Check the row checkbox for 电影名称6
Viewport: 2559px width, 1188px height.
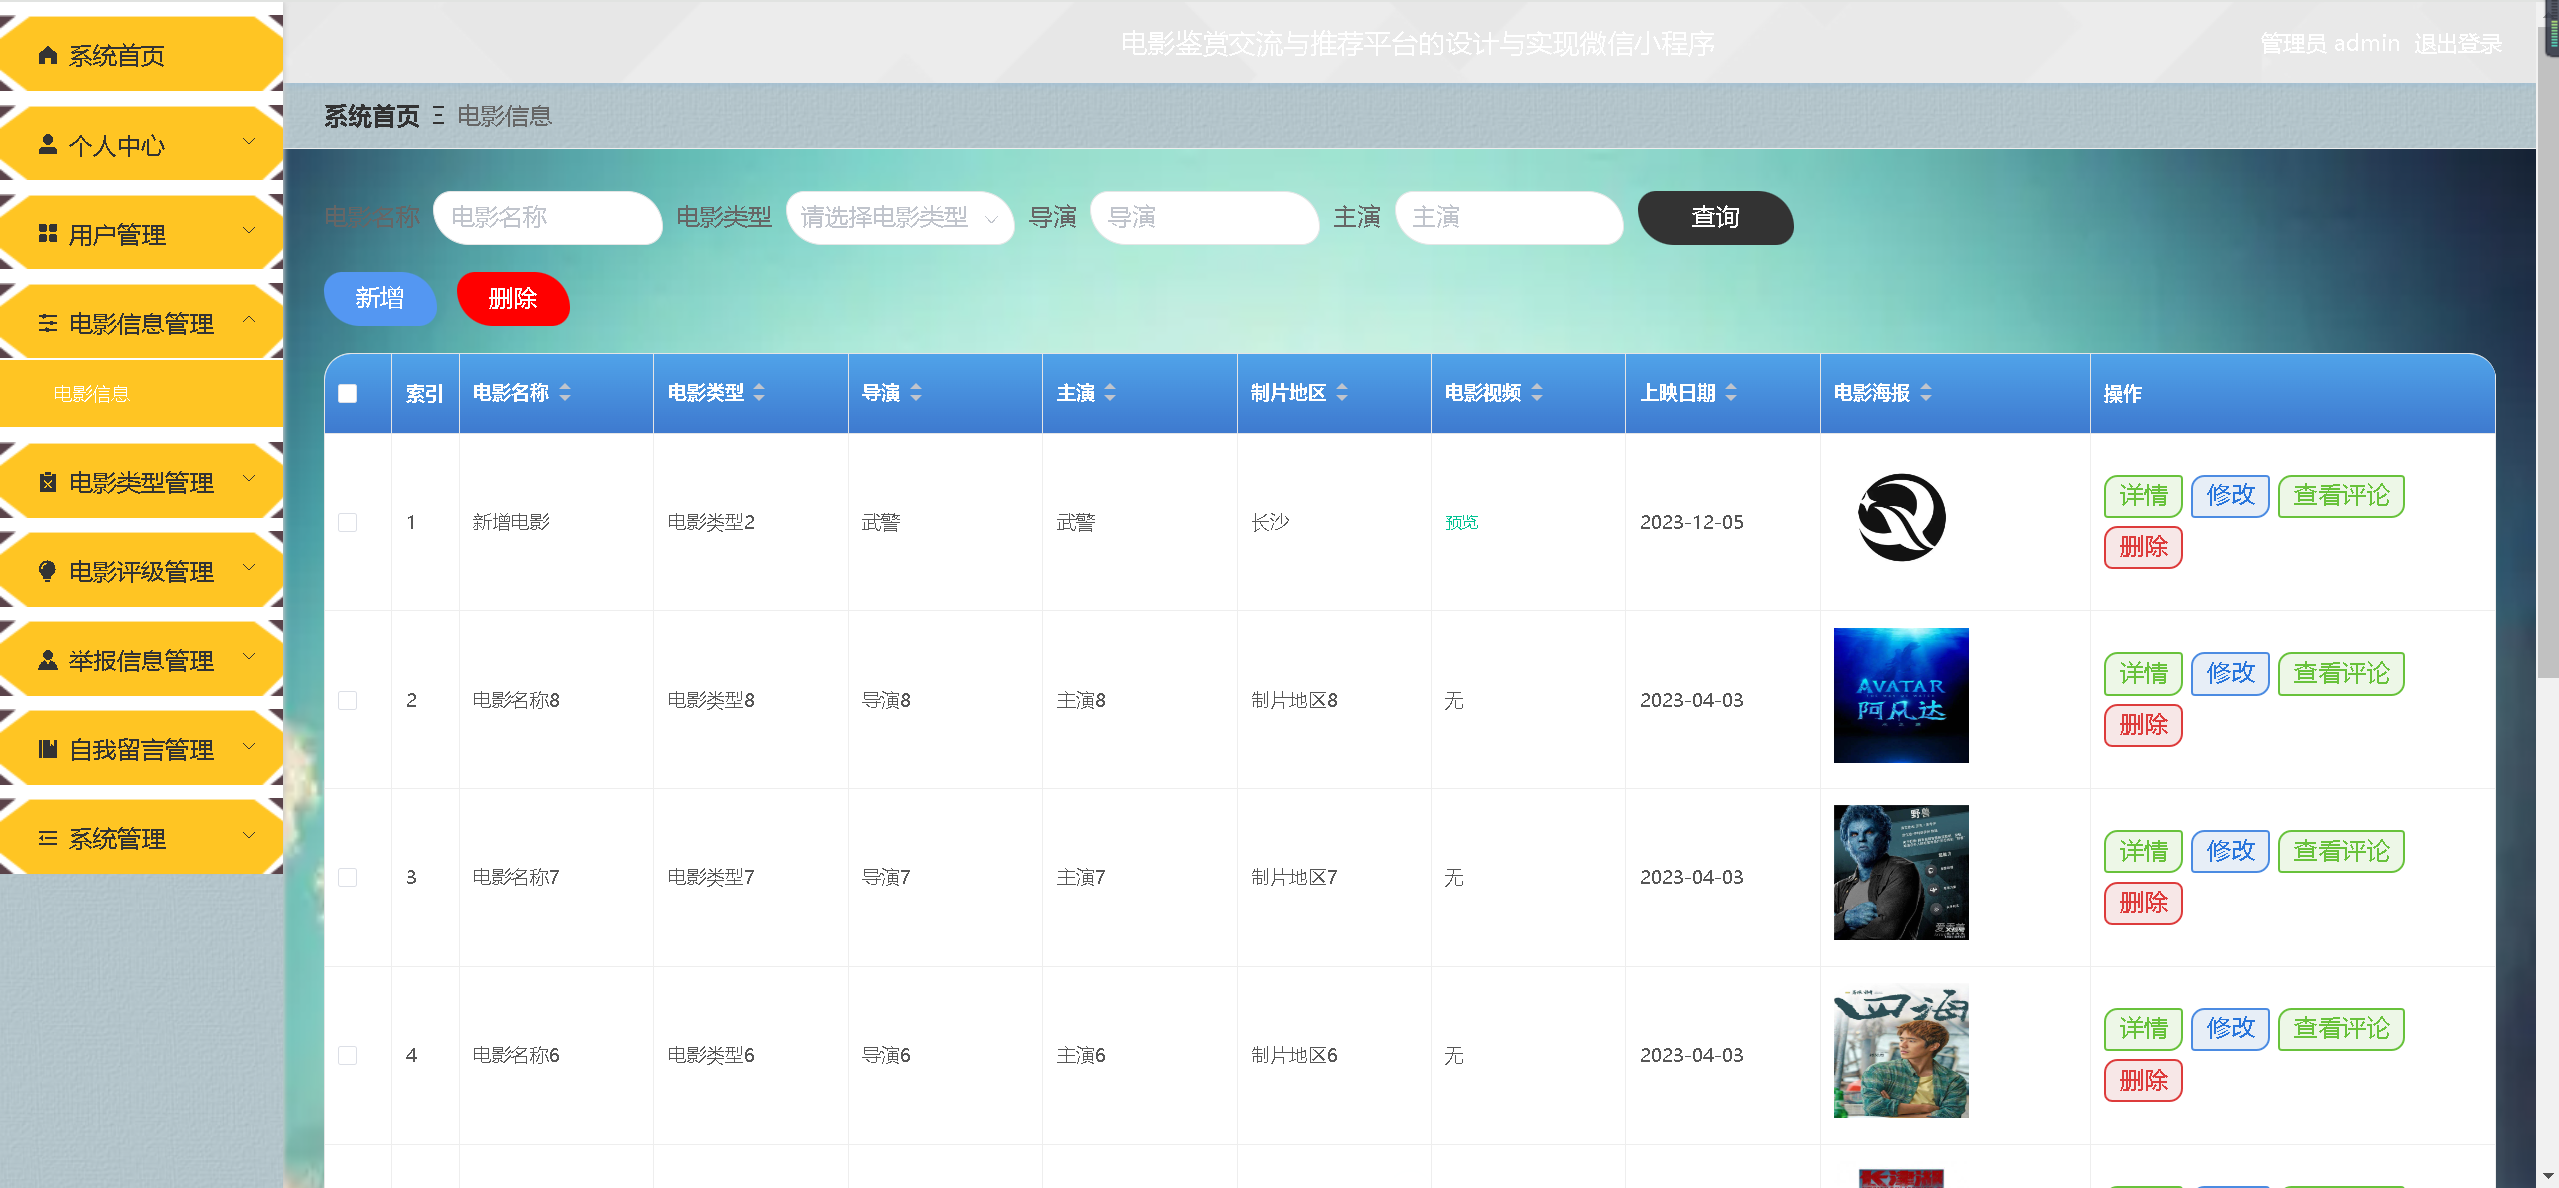point(347,1055)
